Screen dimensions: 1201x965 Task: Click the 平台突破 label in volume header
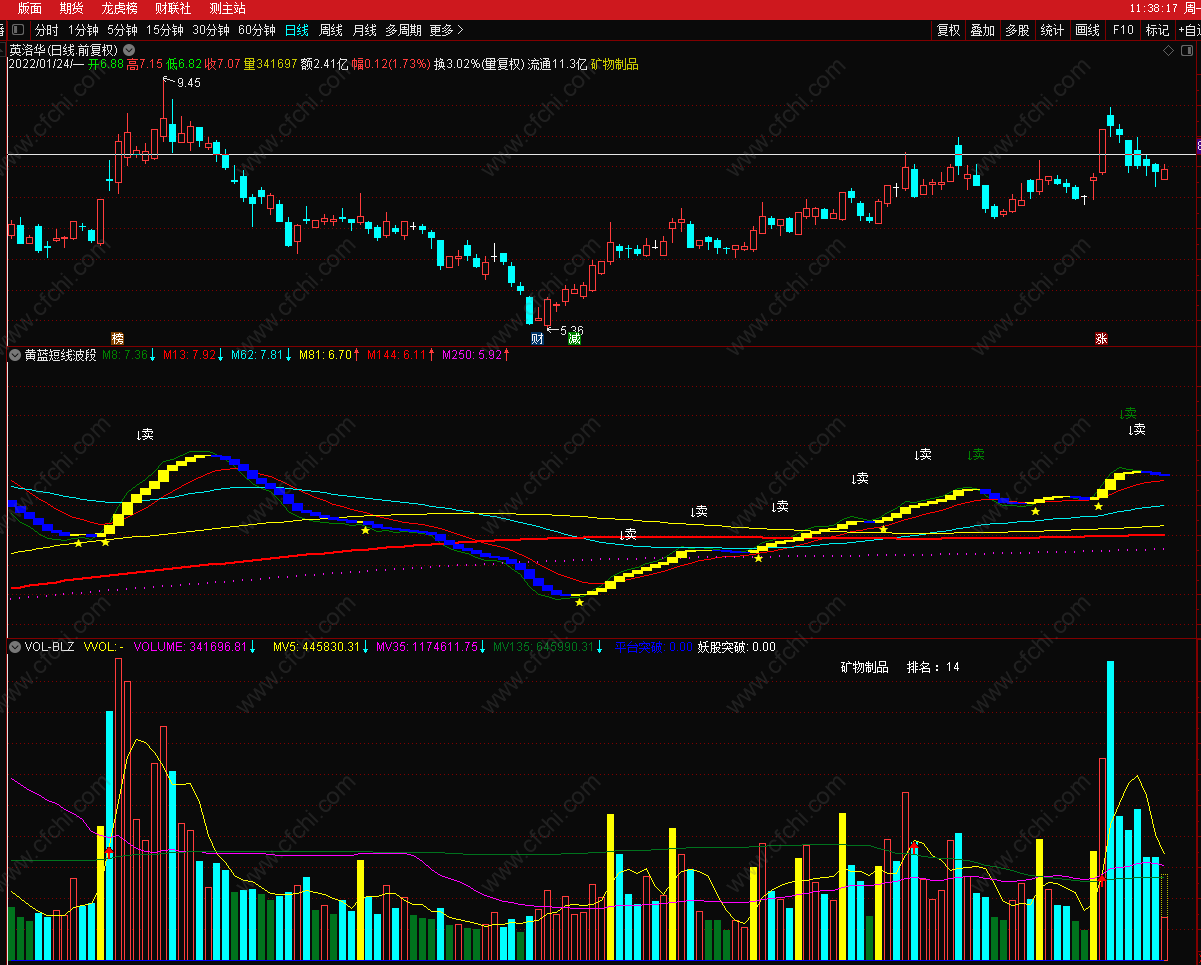tap(638, 647)
